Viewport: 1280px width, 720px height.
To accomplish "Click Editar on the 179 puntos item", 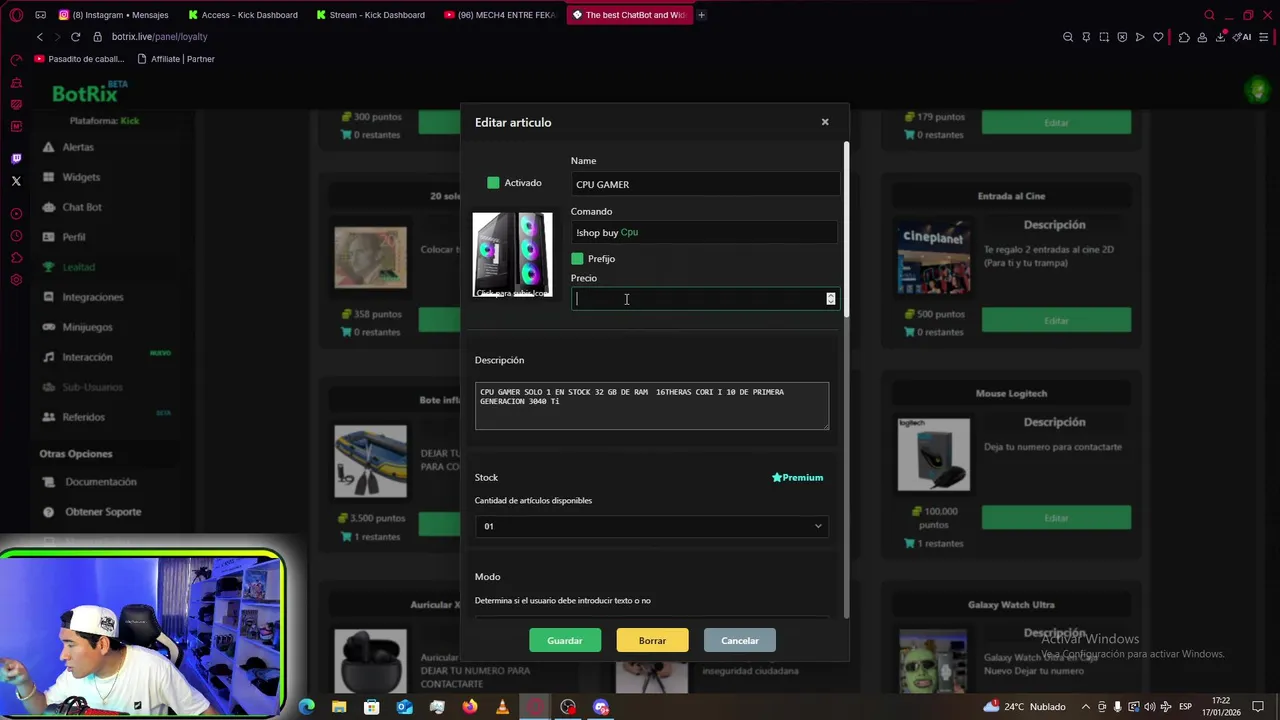I will point(1056,122).
